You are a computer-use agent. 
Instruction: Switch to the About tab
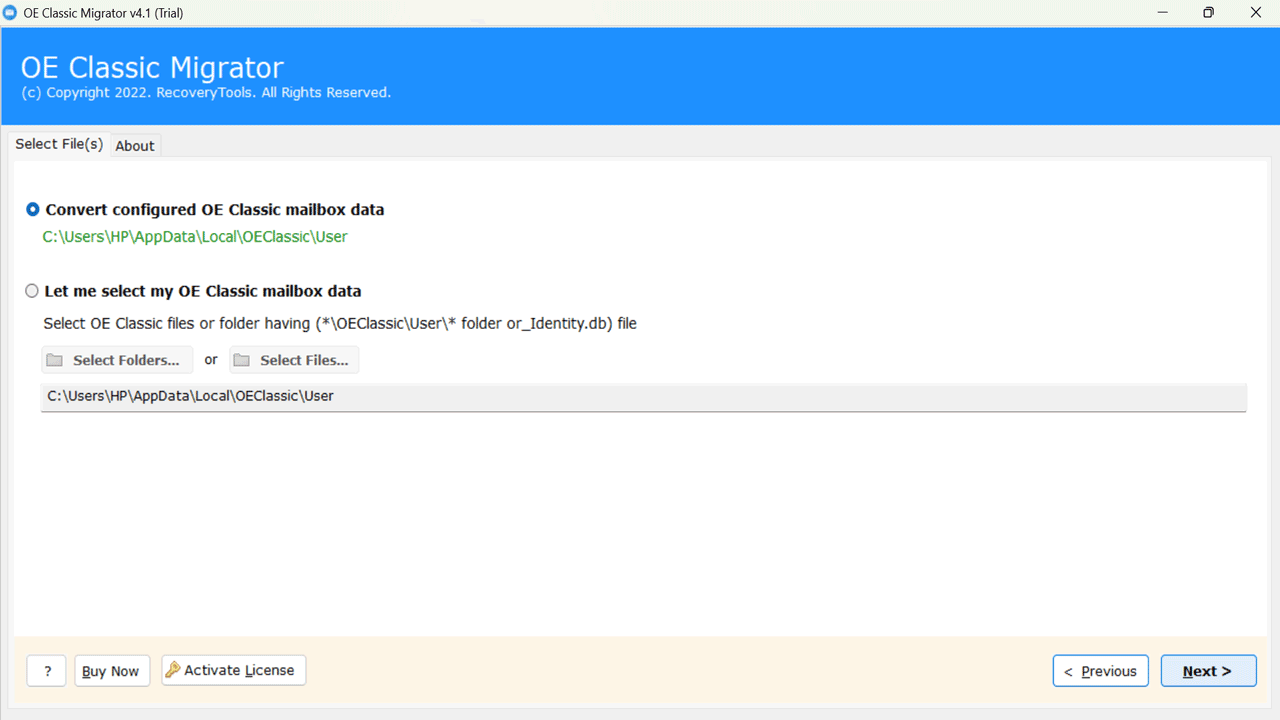point(135,146)
